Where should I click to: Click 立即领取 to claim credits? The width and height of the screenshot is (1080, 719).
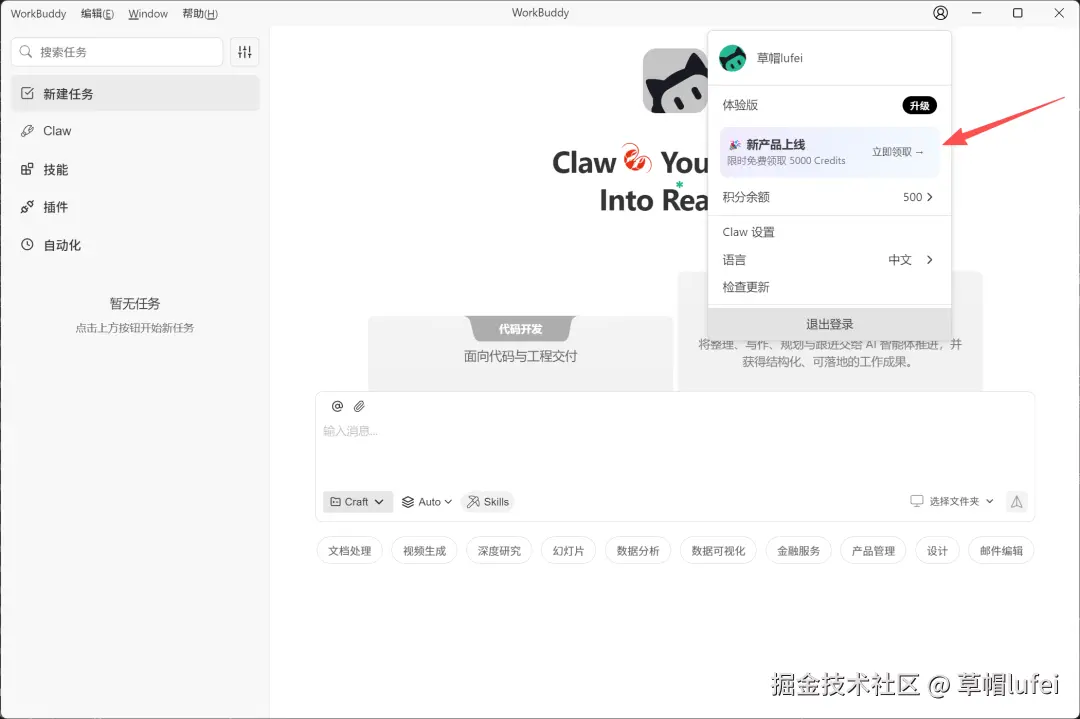[x=897, y=152]
